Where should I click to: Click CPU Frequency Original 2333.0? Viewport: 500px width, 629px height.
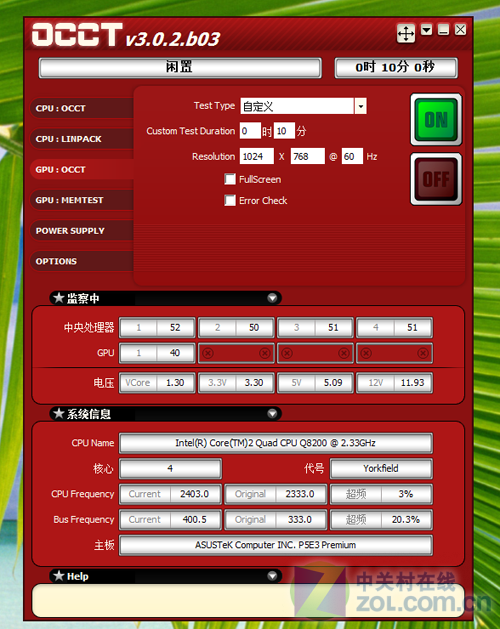[x=300, y=494]
